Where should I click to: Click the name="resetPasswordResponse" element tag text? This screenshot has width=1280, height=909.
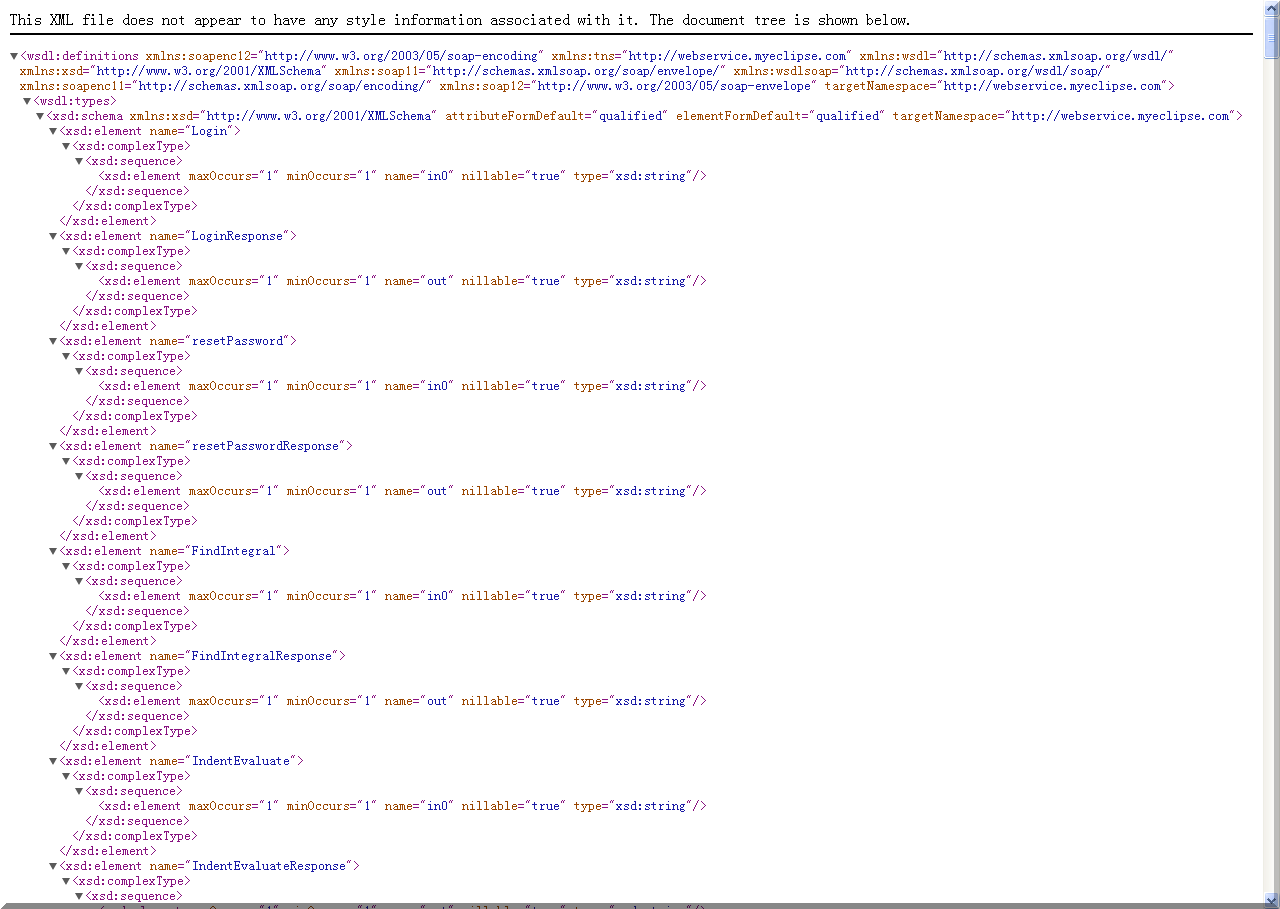pyautogui.click(x=206, y=446)
